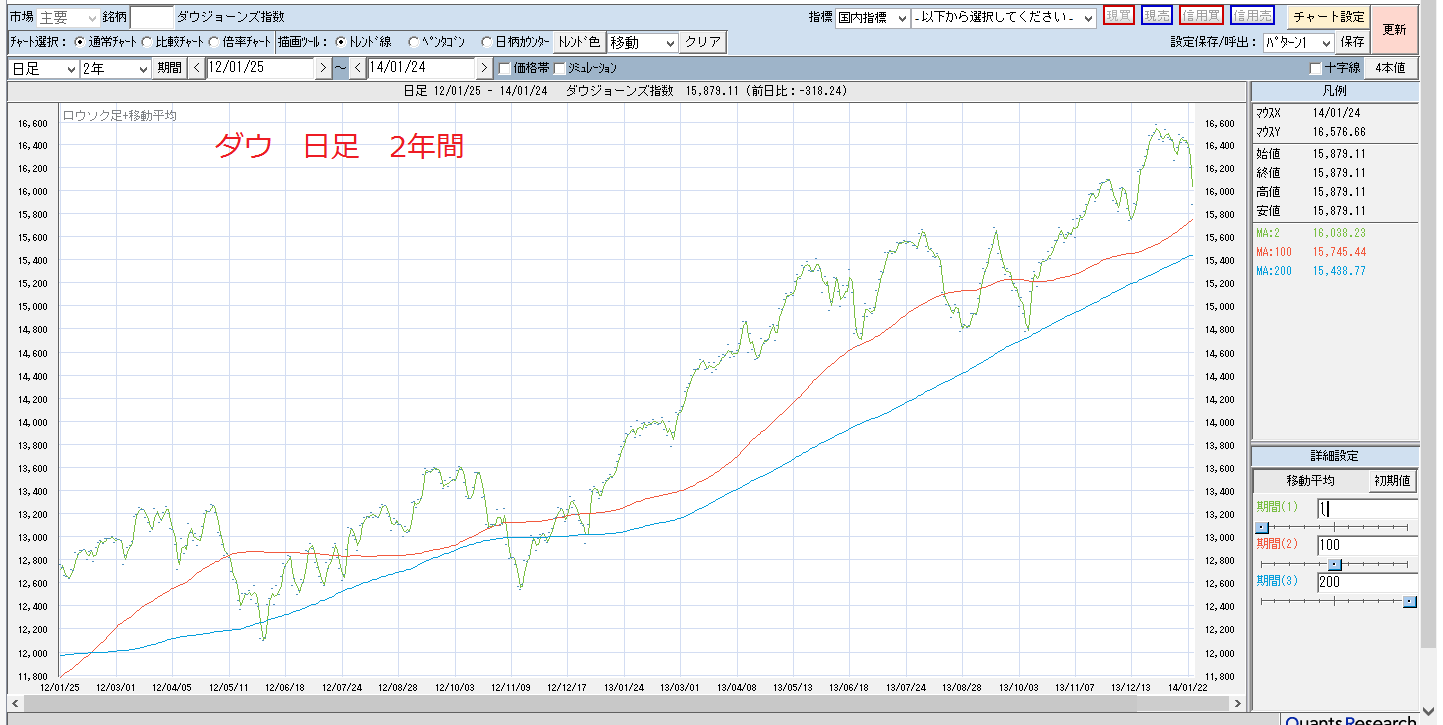Click the 信用買 button
The width and height of the screenshot is (1443, 725).
click(x=1201, y=16)
